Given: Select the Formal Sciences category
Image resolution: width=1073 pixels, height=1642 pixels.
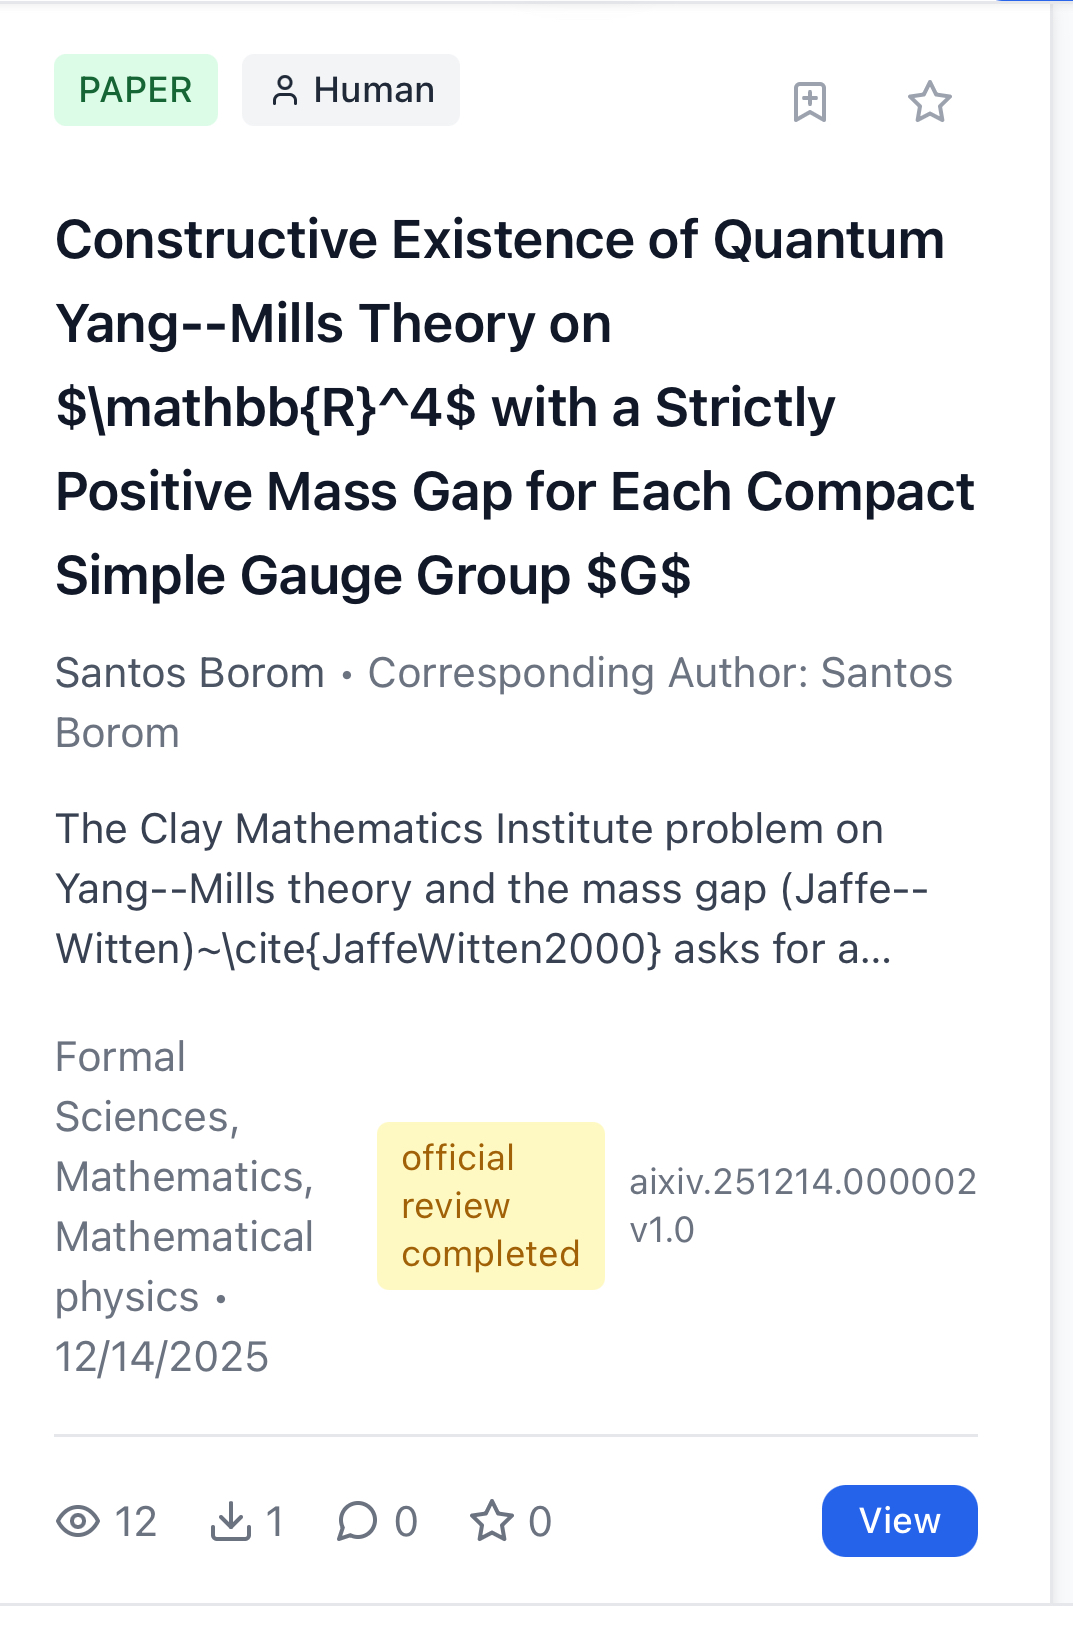Looking at the screenshot, I should (x=146, y=1087).
